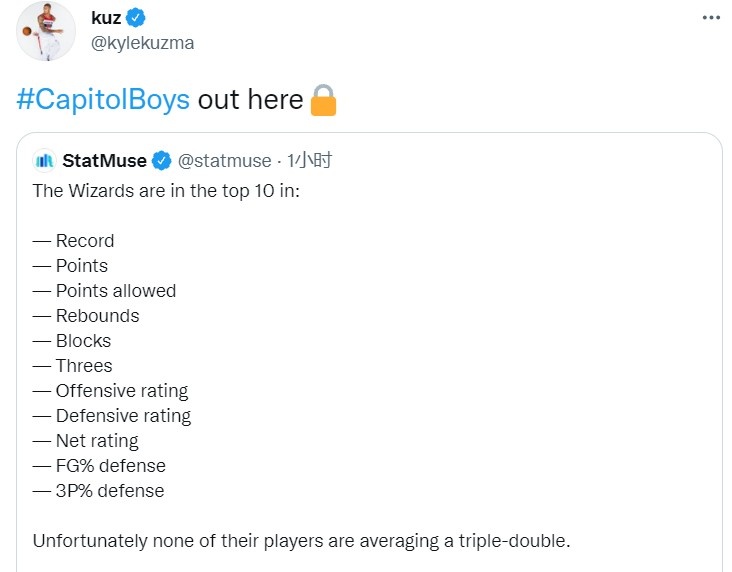The image size is (732, 572).
Task: Click the kuz display name
Action: [x=106, y=18]
